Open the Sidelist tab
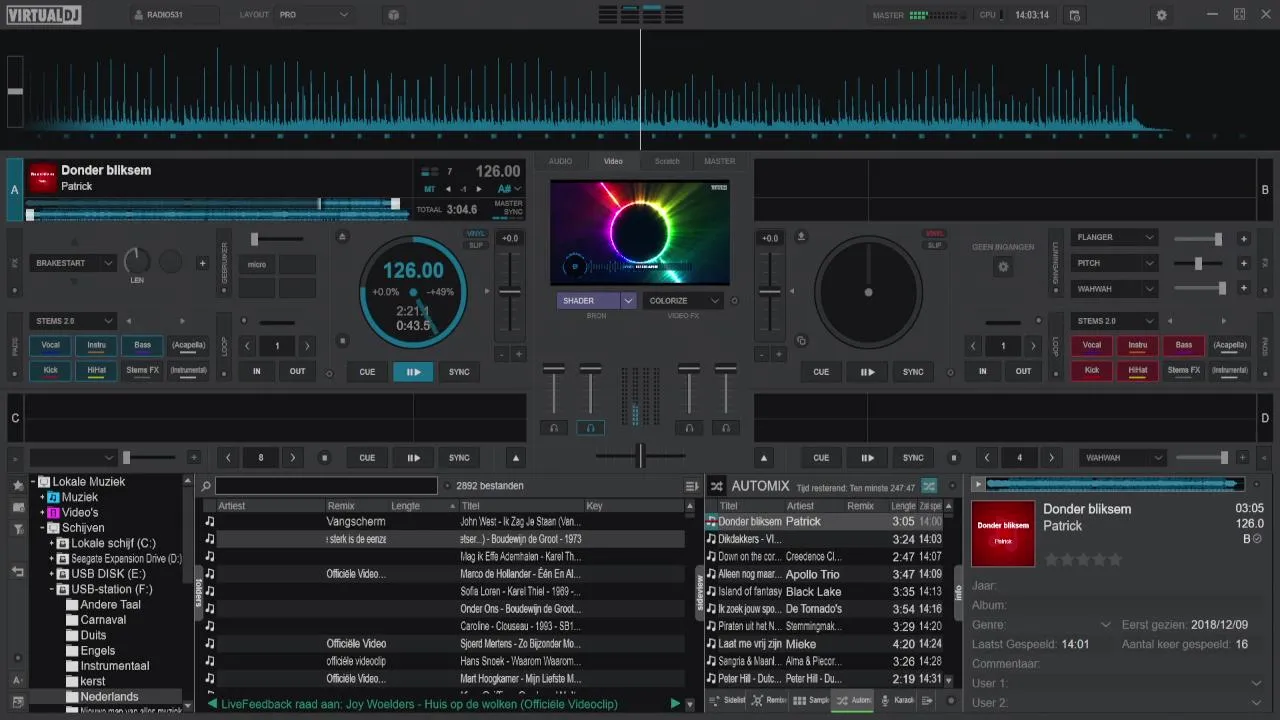Viewport: 1280px width, 720px height. [x=728, y=701]
